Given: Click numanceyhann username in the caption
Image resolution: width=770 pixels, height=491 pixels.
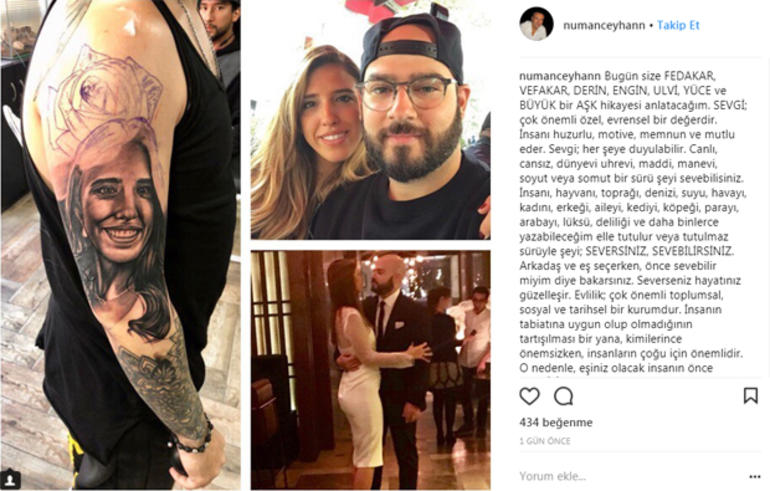Looking at the screenshot, I should click(x=560, y=76).
